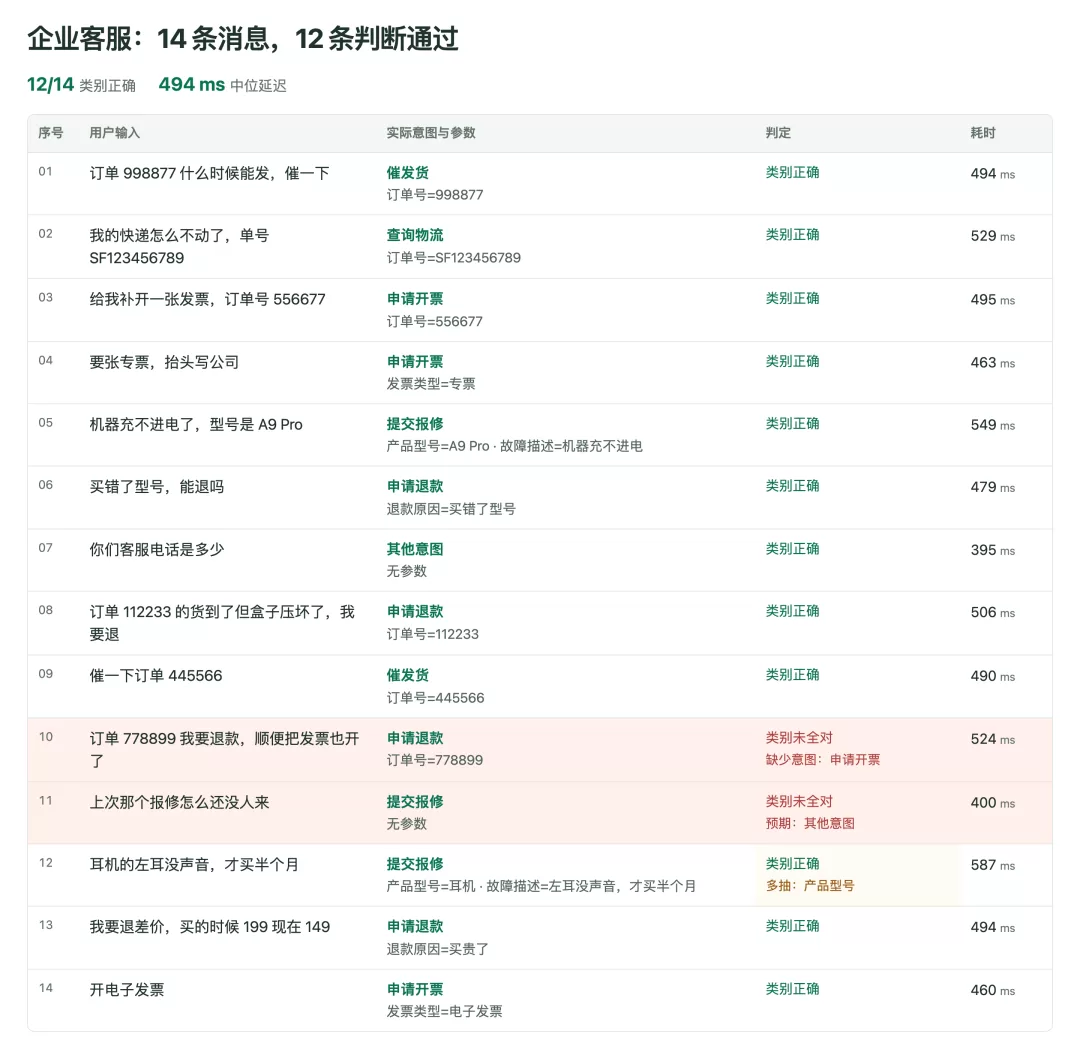
Task: Click row 07 input 你们客服电话是多少
Action: 156,550
